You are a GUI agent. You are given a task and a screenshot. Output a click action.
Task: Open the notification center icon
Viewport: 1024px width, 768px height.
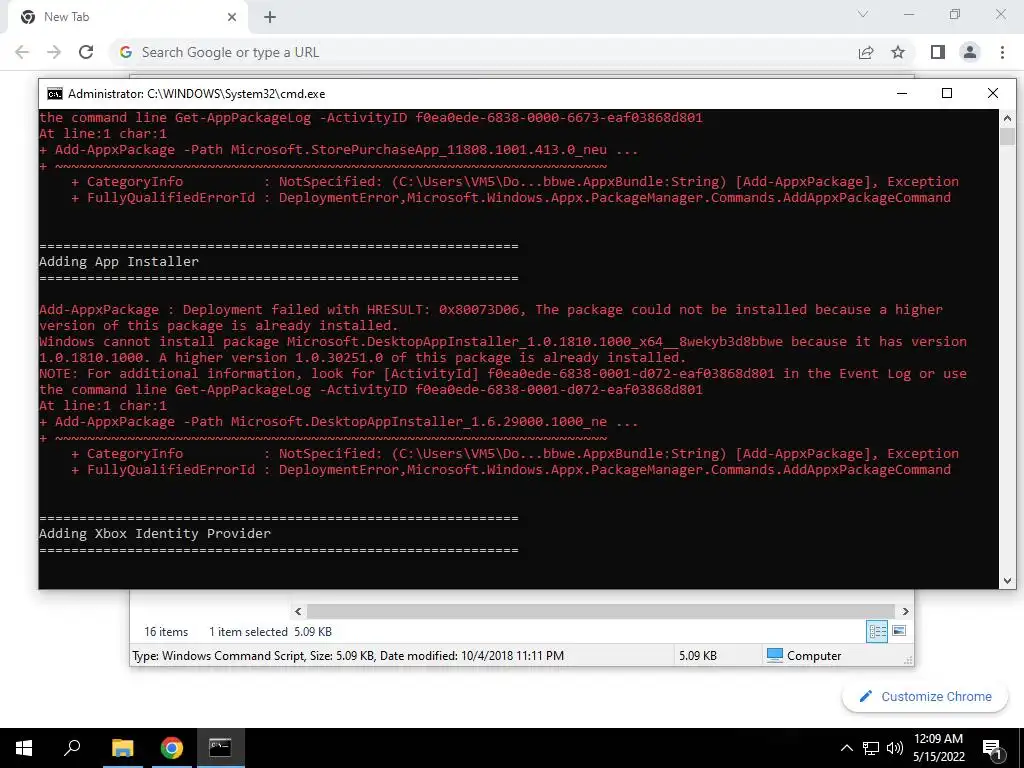point(992,749)
